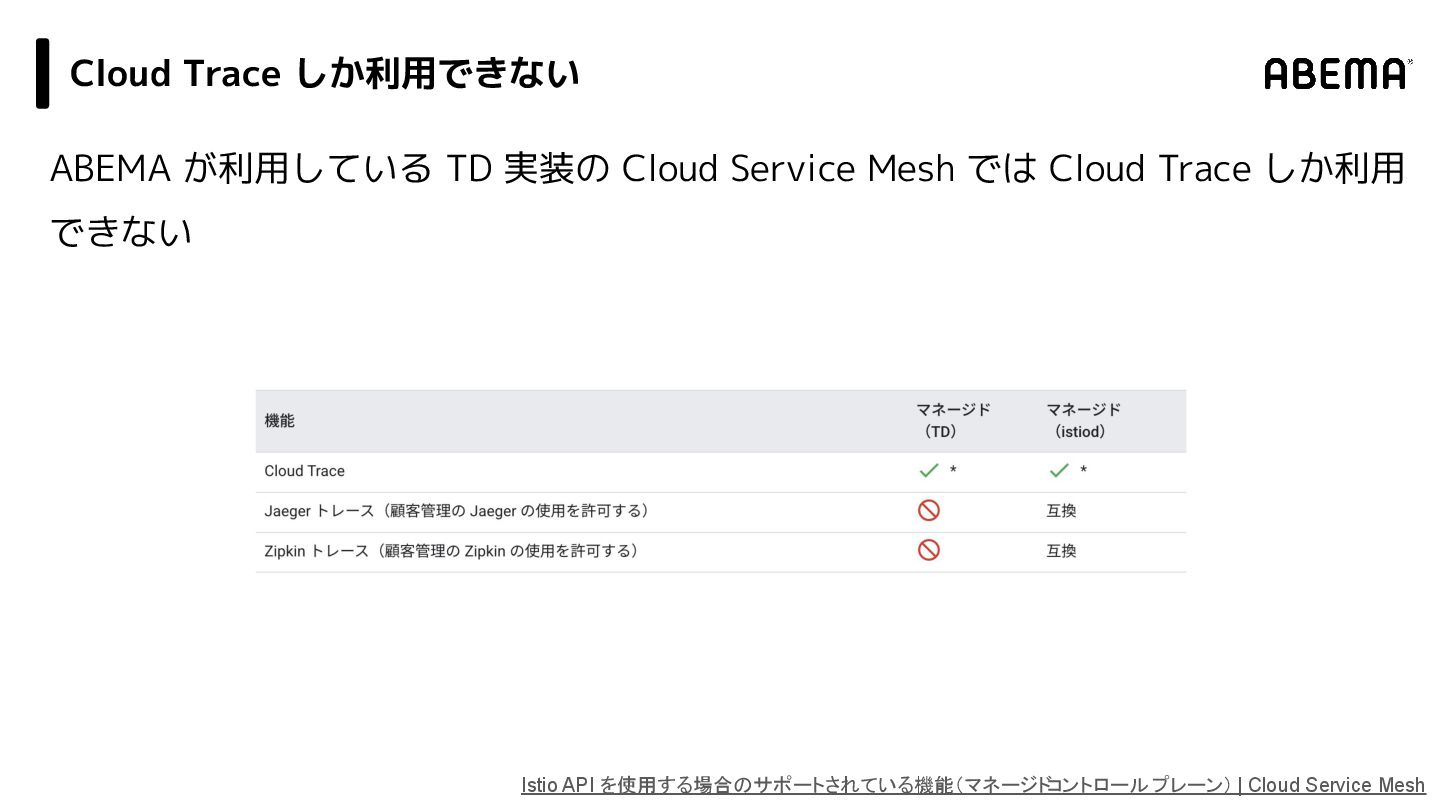Click the Cloud Service Mesh text ending the footer link
Viewport: 1440px width, 810px height.
tap(1336, 785)
